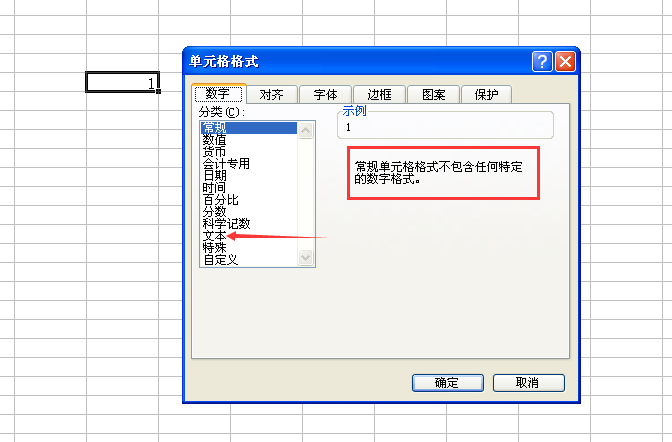
Task: Select 分数 in the category list
Action: [249, 212]
